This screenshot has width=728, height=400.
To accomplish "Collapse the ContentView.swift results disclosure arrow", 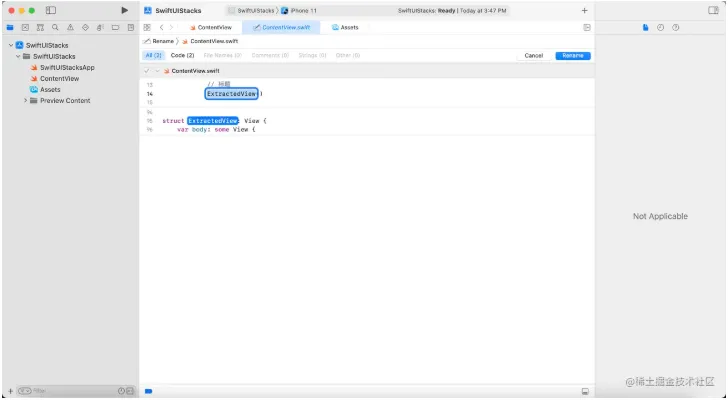I will pos(157,71).
